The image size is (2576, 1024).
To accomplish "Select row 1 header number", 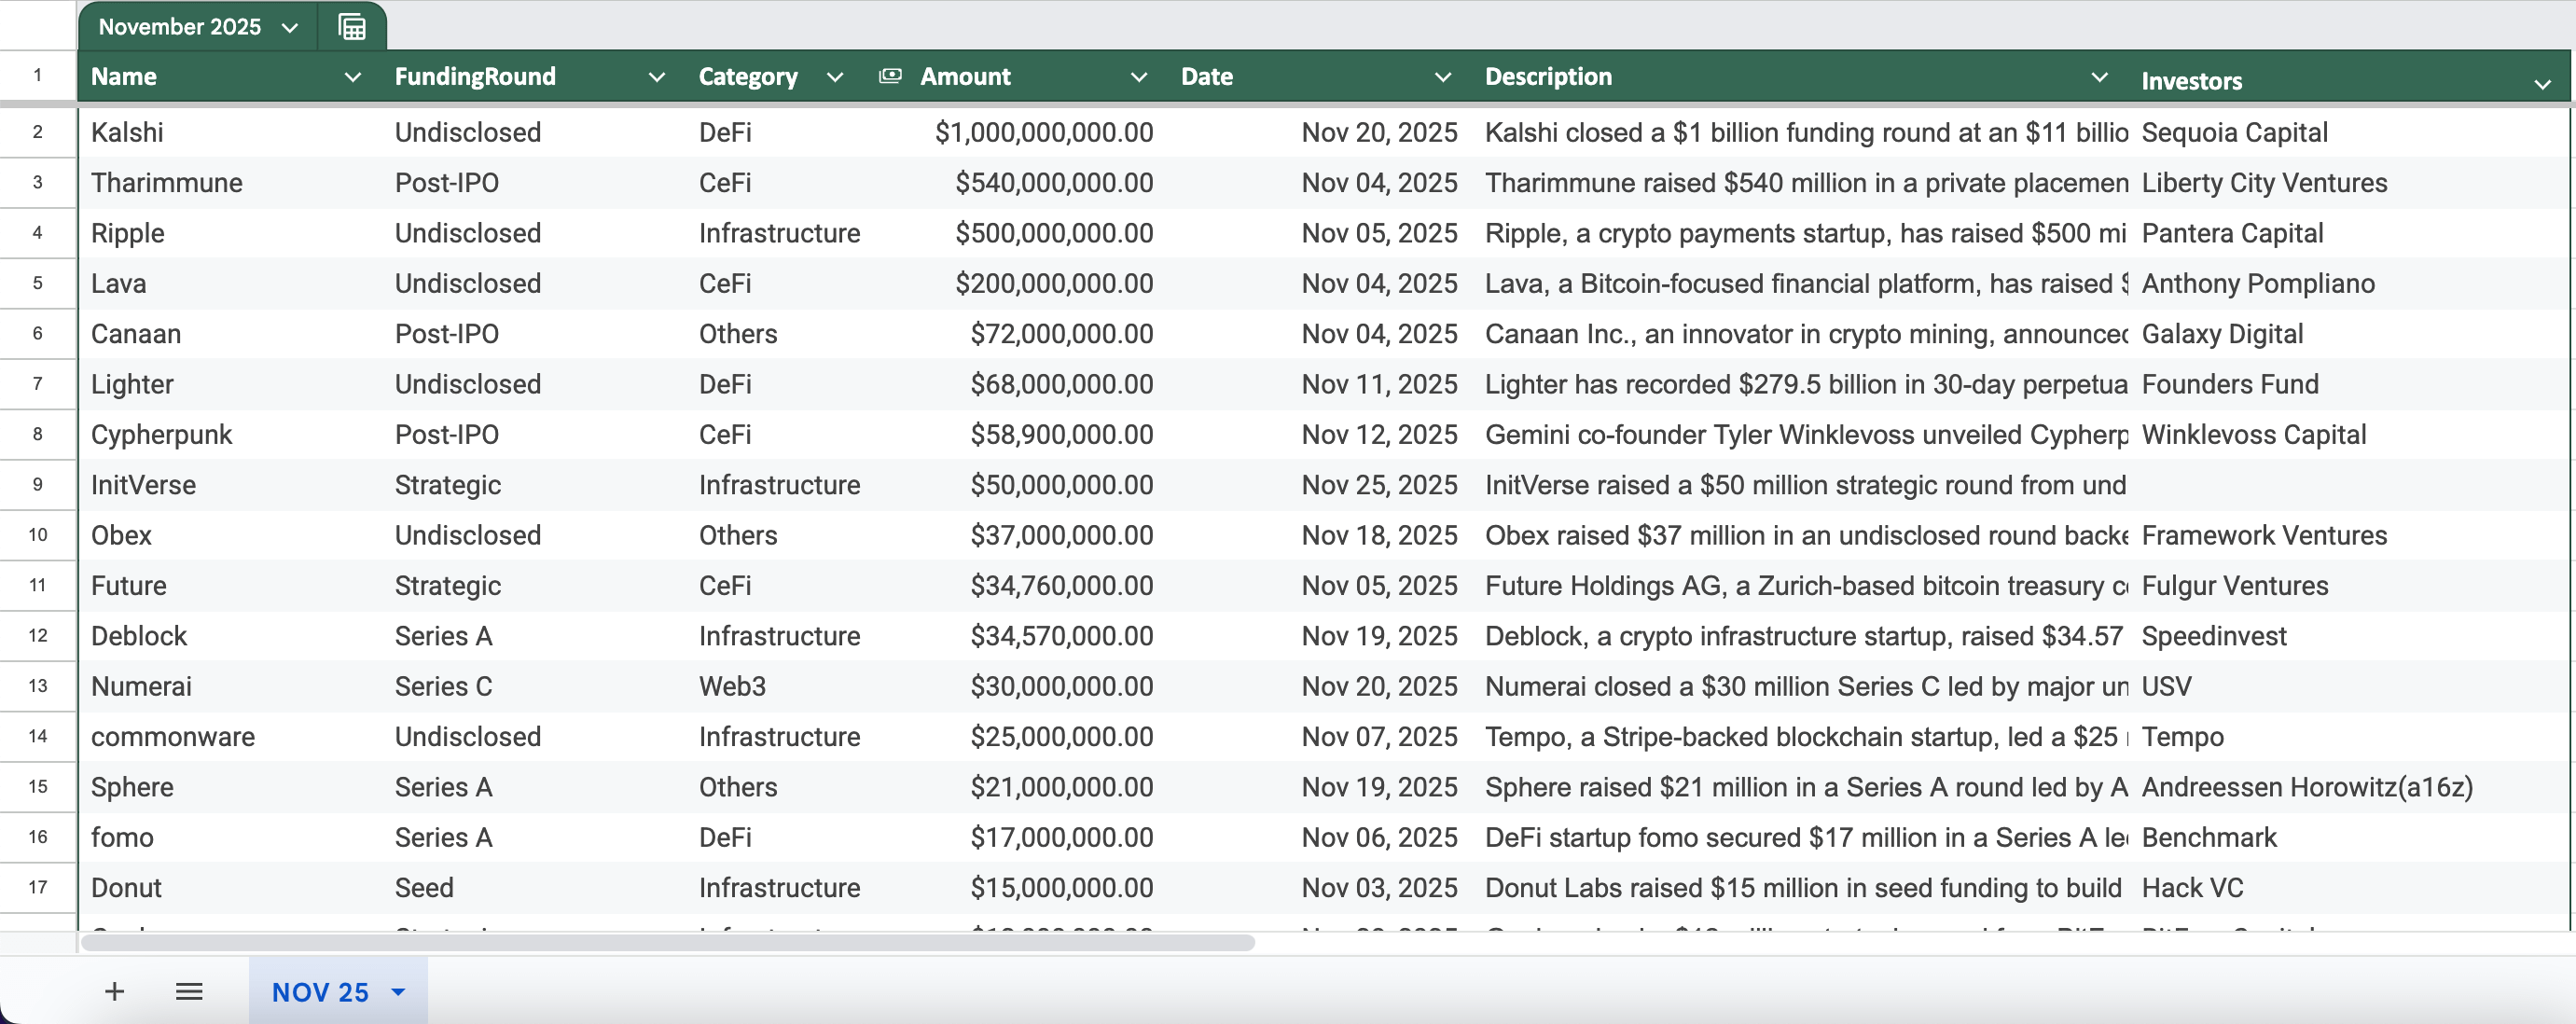I will (38, 75).
